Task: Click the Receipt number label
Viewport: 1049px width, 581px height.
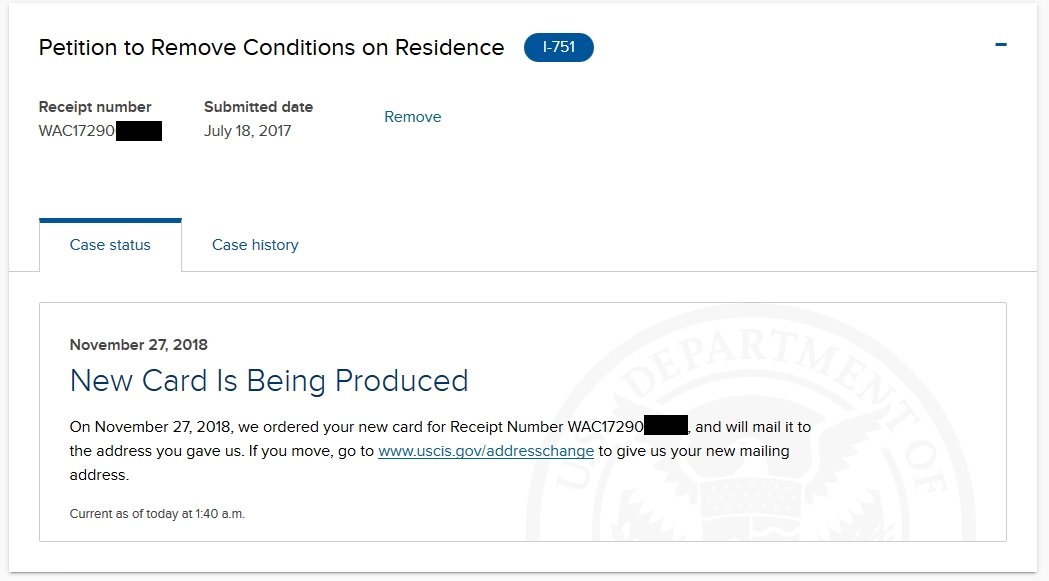Action: 95,107
